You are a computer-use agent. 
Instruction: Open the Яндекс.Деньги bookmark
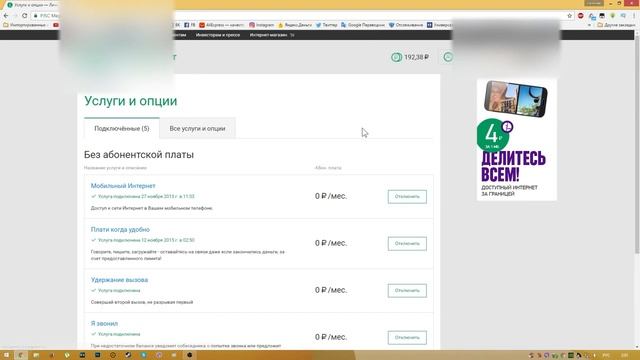point(295,25)
